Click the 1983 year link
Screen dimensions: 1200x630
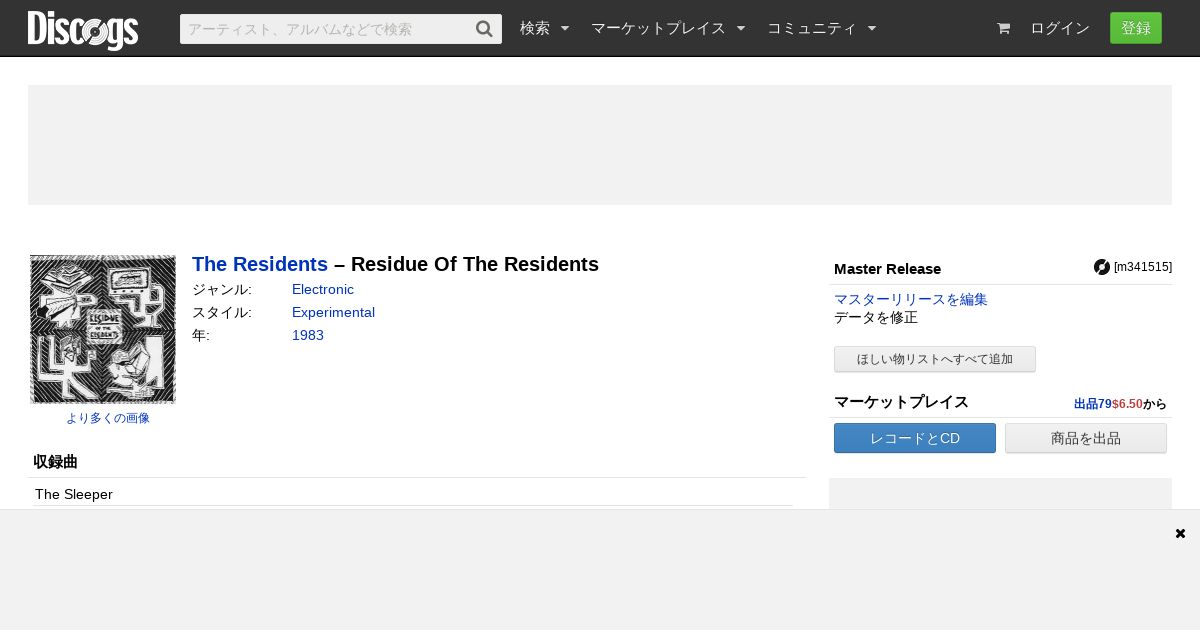tap(308, 335)
